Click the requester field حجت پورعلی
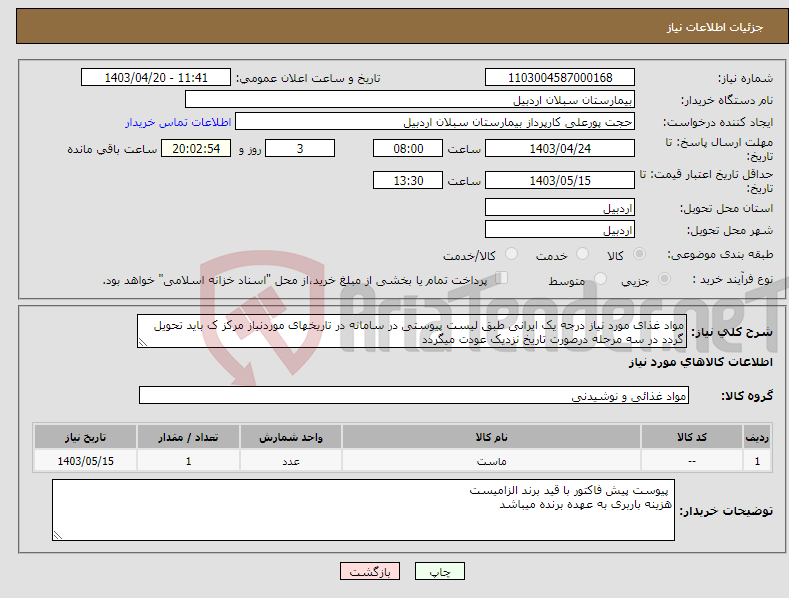 click(x=435, y=122)
